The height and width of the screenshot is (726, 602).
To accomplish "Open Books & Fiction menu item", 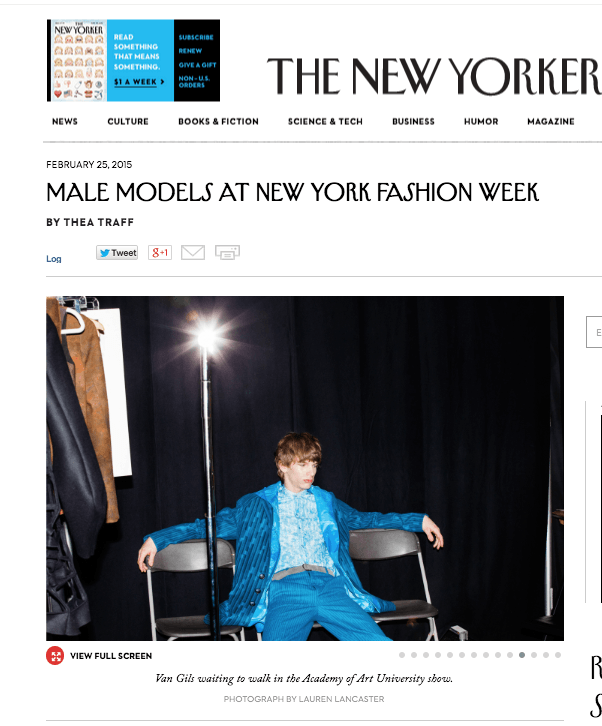I will click(x=219, y=121).
